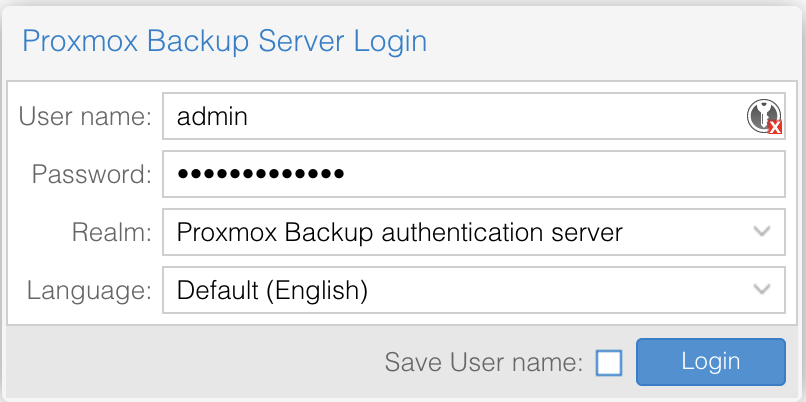Click the Default (English) language box
806x402 pixels.
point(474,290)
